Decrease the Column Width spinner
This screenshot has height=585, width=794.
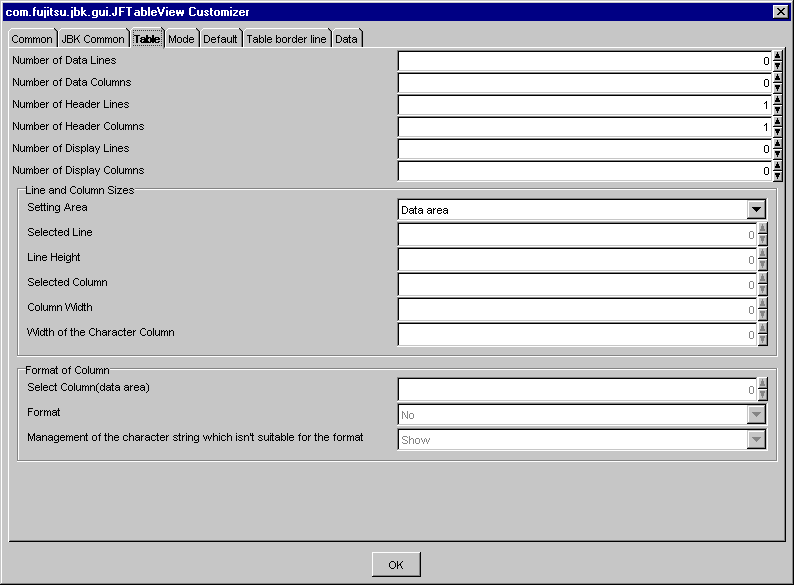point(762,315)
